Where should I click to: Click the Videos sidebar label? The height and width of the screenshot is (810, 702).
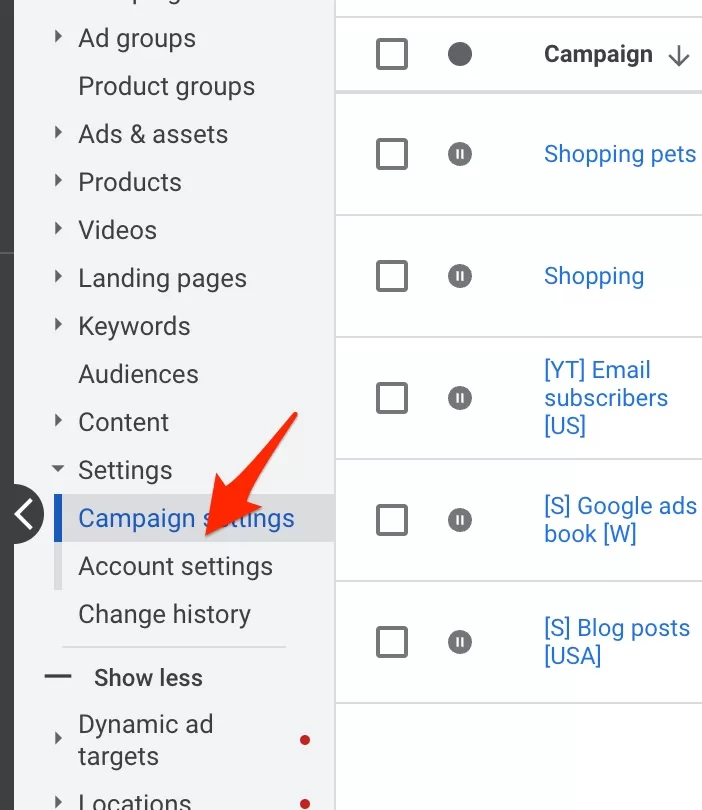coord(118,230)
